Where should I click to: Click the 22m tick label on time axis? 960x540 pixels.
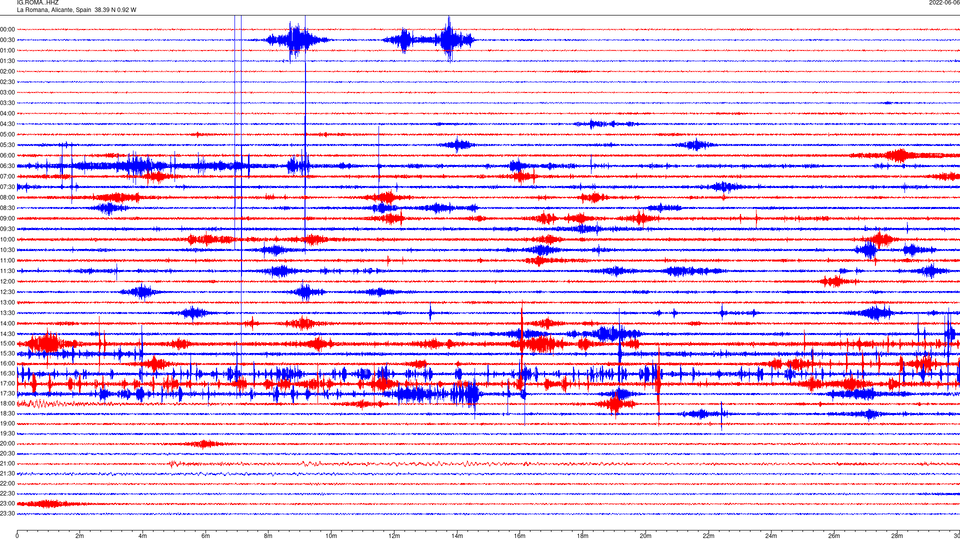point(708,536)
